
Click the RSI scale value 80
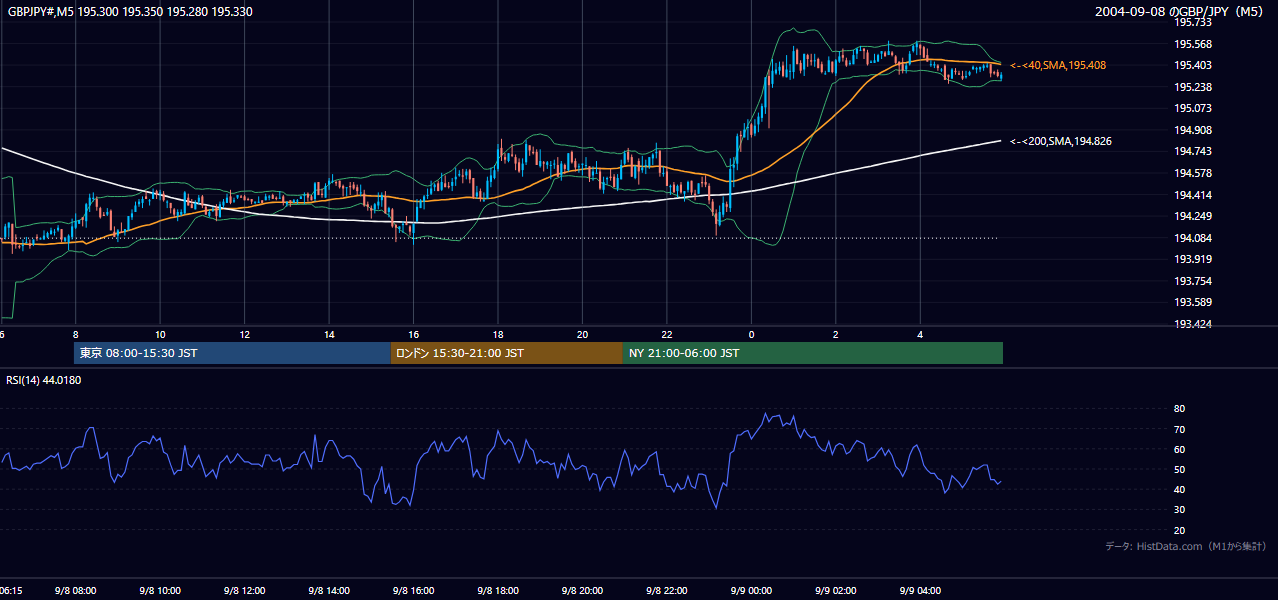tap(1179, 409)
